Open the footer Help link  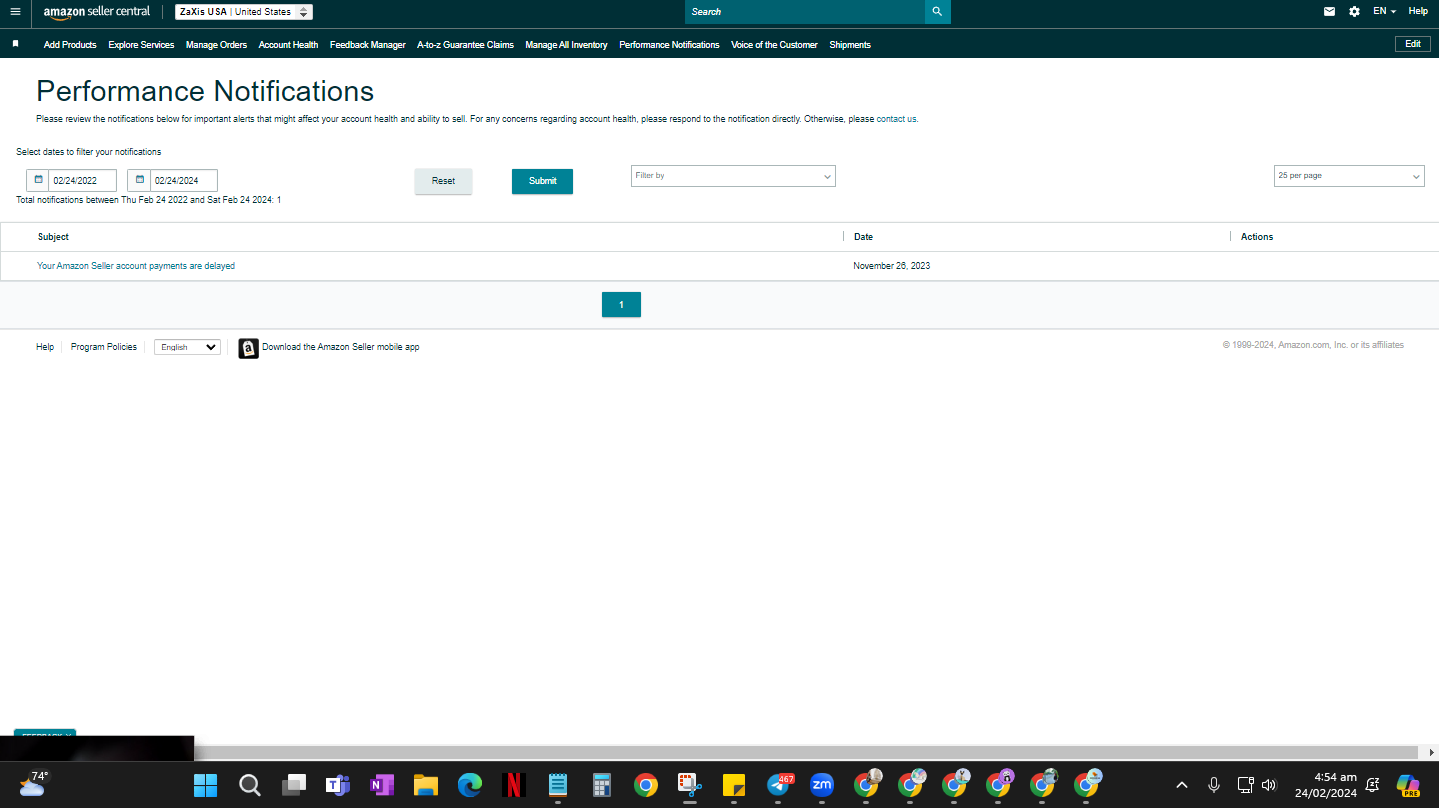click(45, 347)
